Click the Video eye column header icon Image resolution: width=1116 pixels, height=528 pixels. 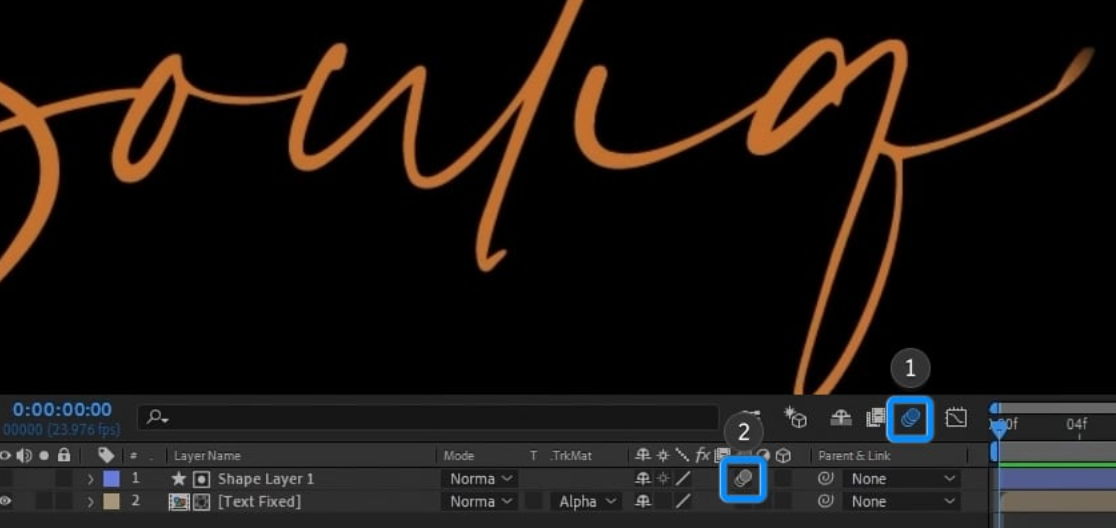pyautogui.click(x=5, y=455)
